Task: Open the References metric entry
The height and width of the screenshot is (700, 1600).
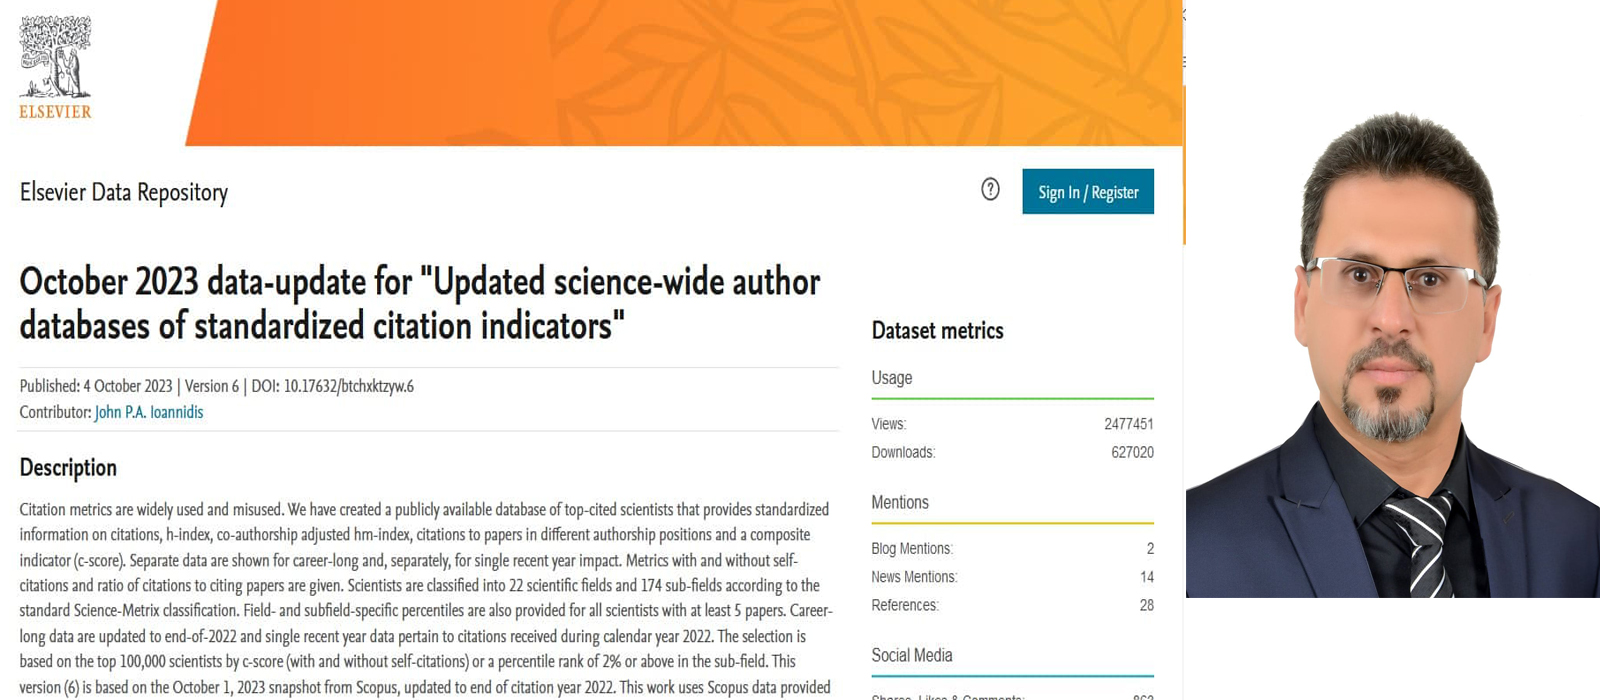Action: tap(1012, 605)
